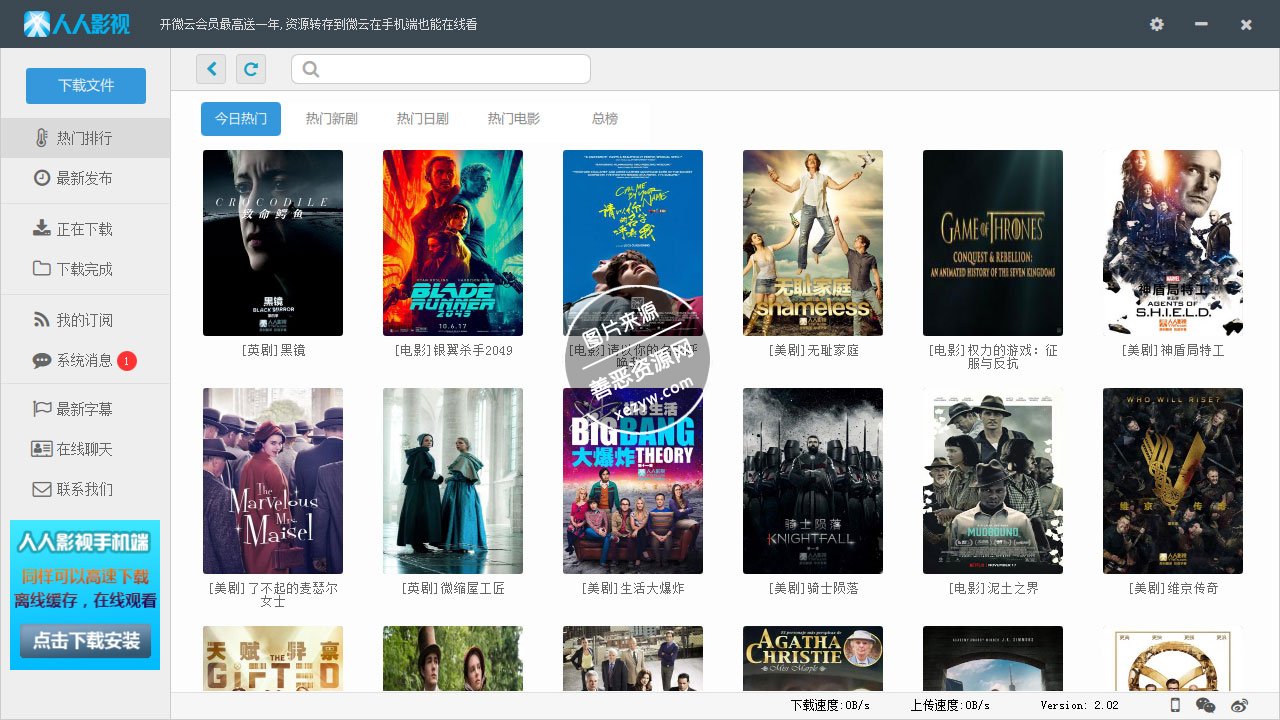
Task: Open settings gear in title bar
Action: click(1157, 24)
